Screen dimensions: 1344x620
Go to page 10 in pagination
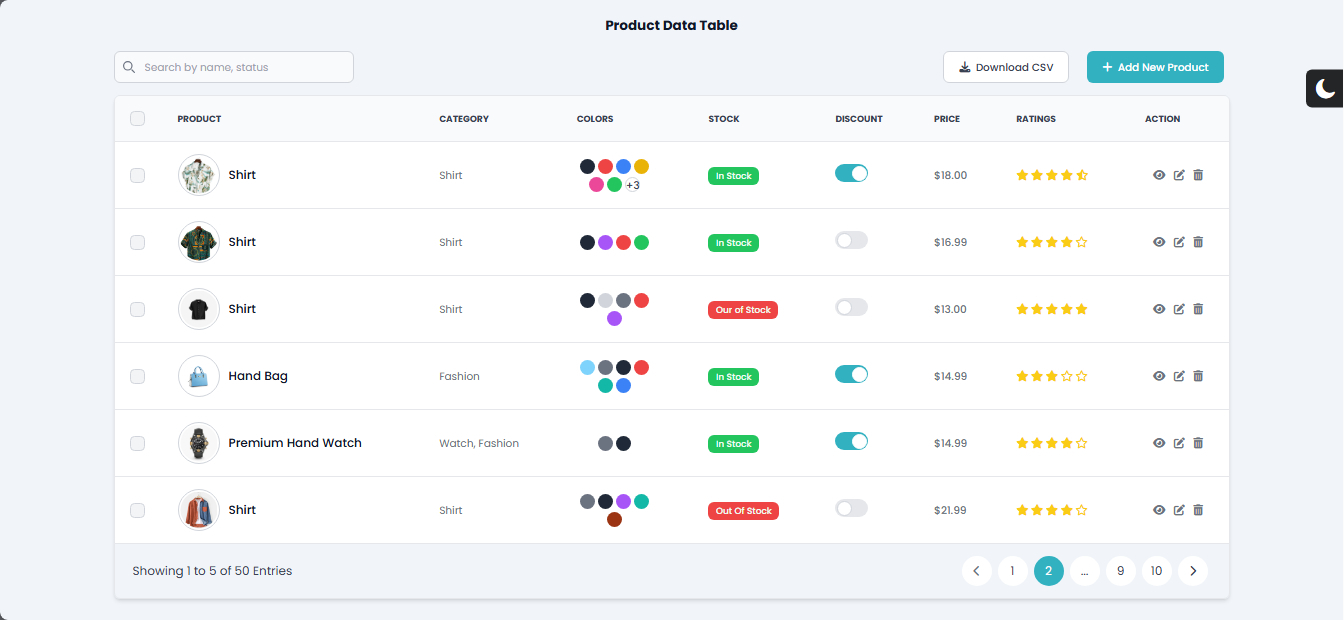point(1156,571)
